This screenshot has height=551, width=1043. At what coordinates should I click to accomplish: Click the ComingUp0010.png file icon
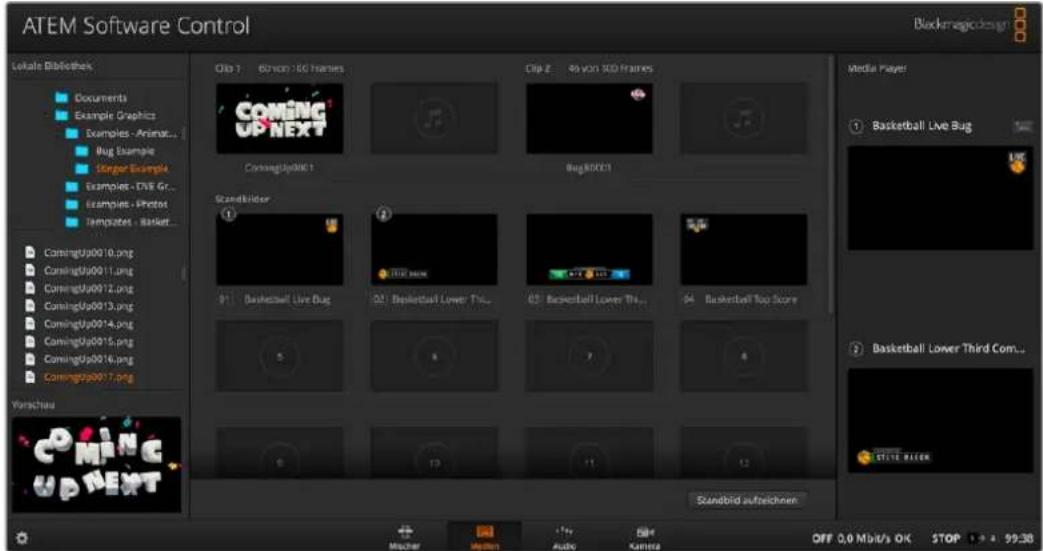tap(30, 252)
